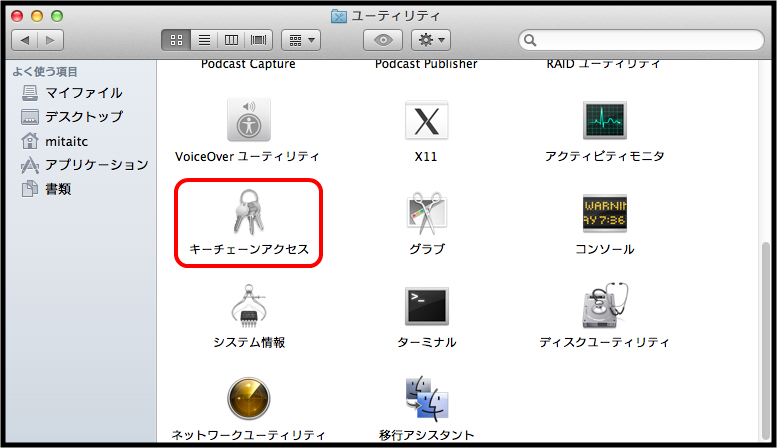This screenshot has width=777, height=448.
Task: Open the Keychain Access (キーチェーンアクセス) app icon
Action: click(x=248, y=211)
